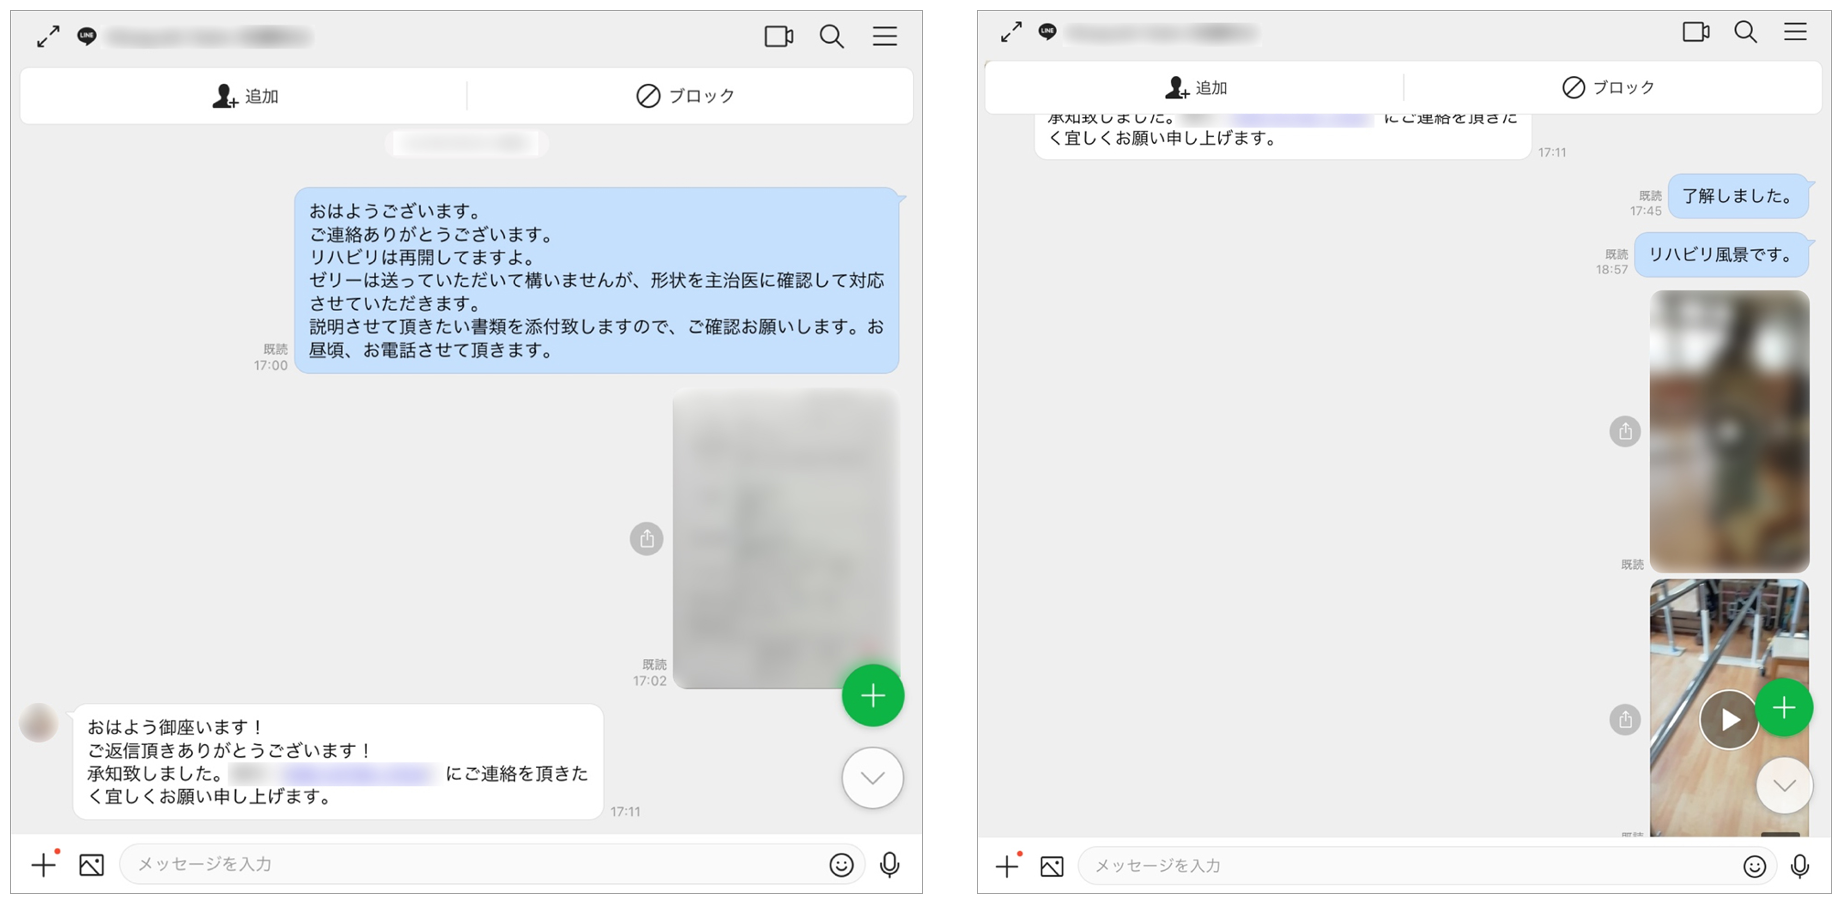Open the photo picker in left chat
Screen dimensions: 1842x902
pyautogui.click(x=91, y=865)
